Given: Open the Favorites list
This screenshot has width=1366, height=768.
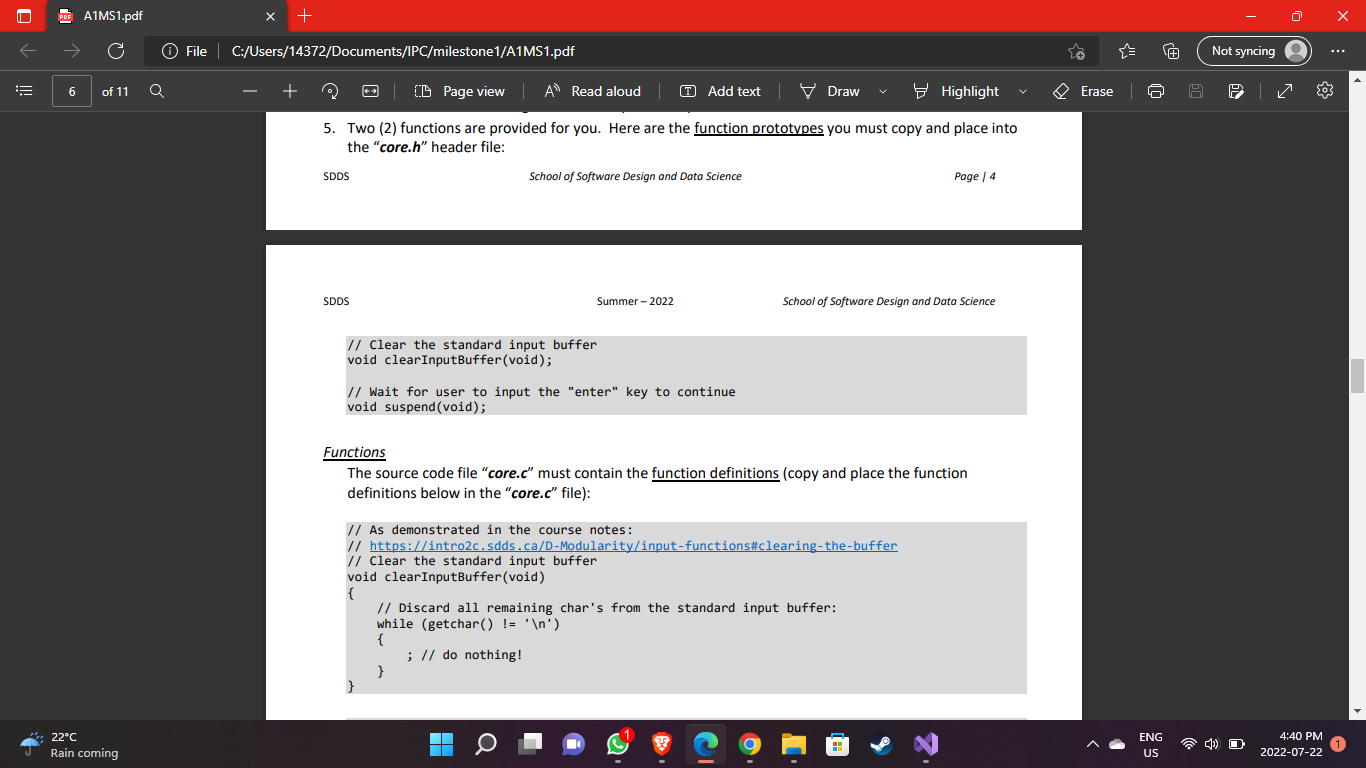Looking at the screenshot, I should click(1127, 51).
